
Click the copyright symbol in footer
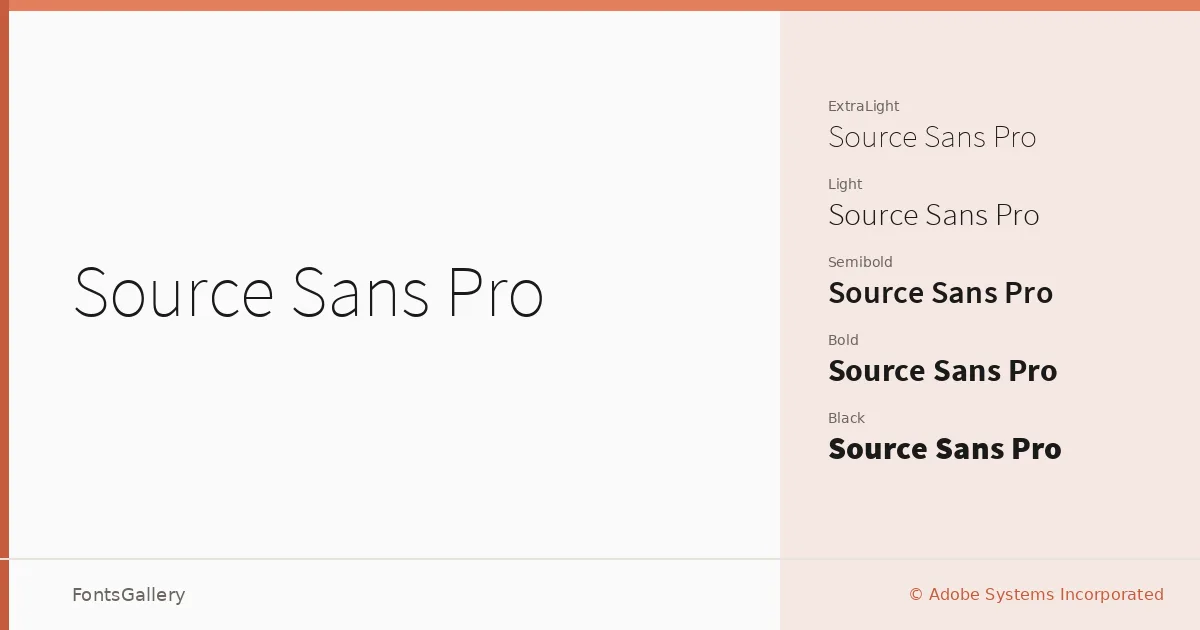tap(916, 595)
